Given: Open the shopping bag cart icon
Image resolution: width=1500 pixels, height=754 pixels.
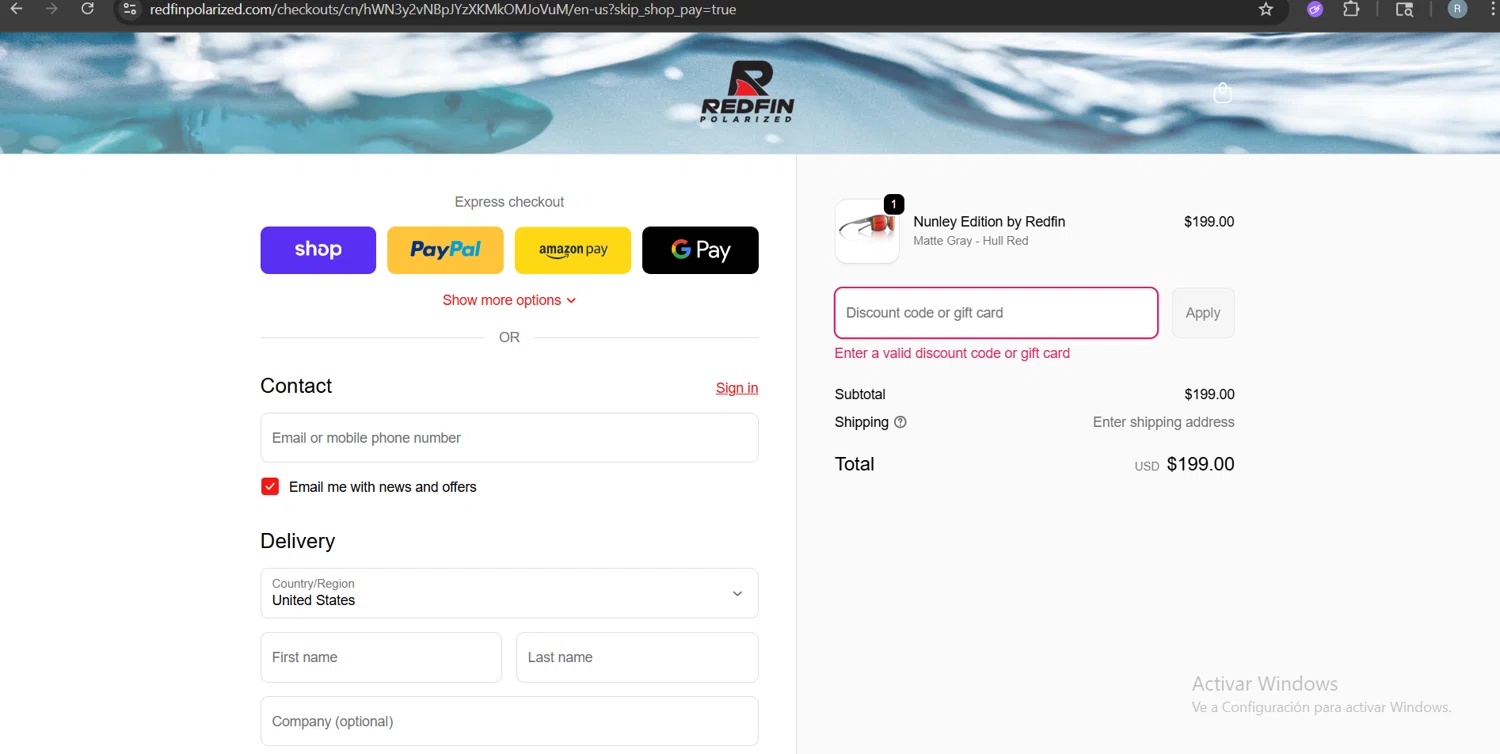Looking at the screenshot, I should tap(1222, 93).
